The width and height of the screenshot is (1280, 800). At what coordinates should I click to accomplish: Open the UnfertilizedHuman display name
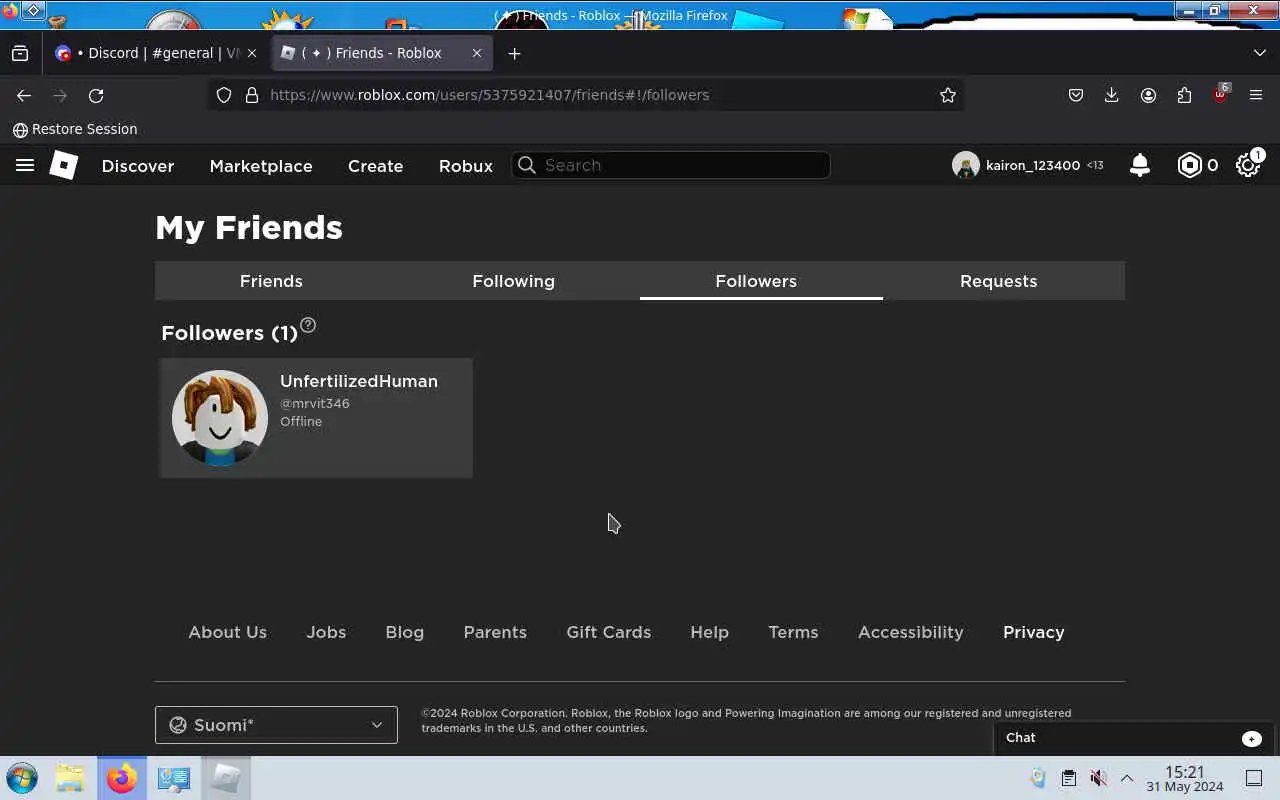click(x=359, y=381)
